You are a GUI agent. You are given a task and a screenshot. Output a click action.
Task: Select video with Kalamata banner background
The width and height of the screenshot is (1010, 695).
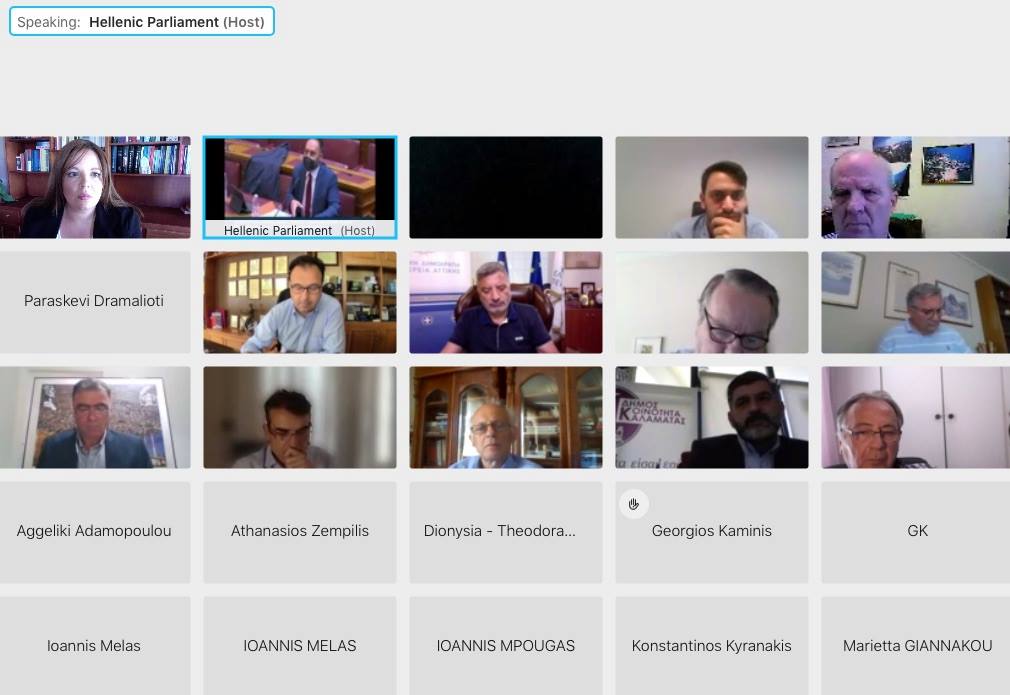pos(711,417)
